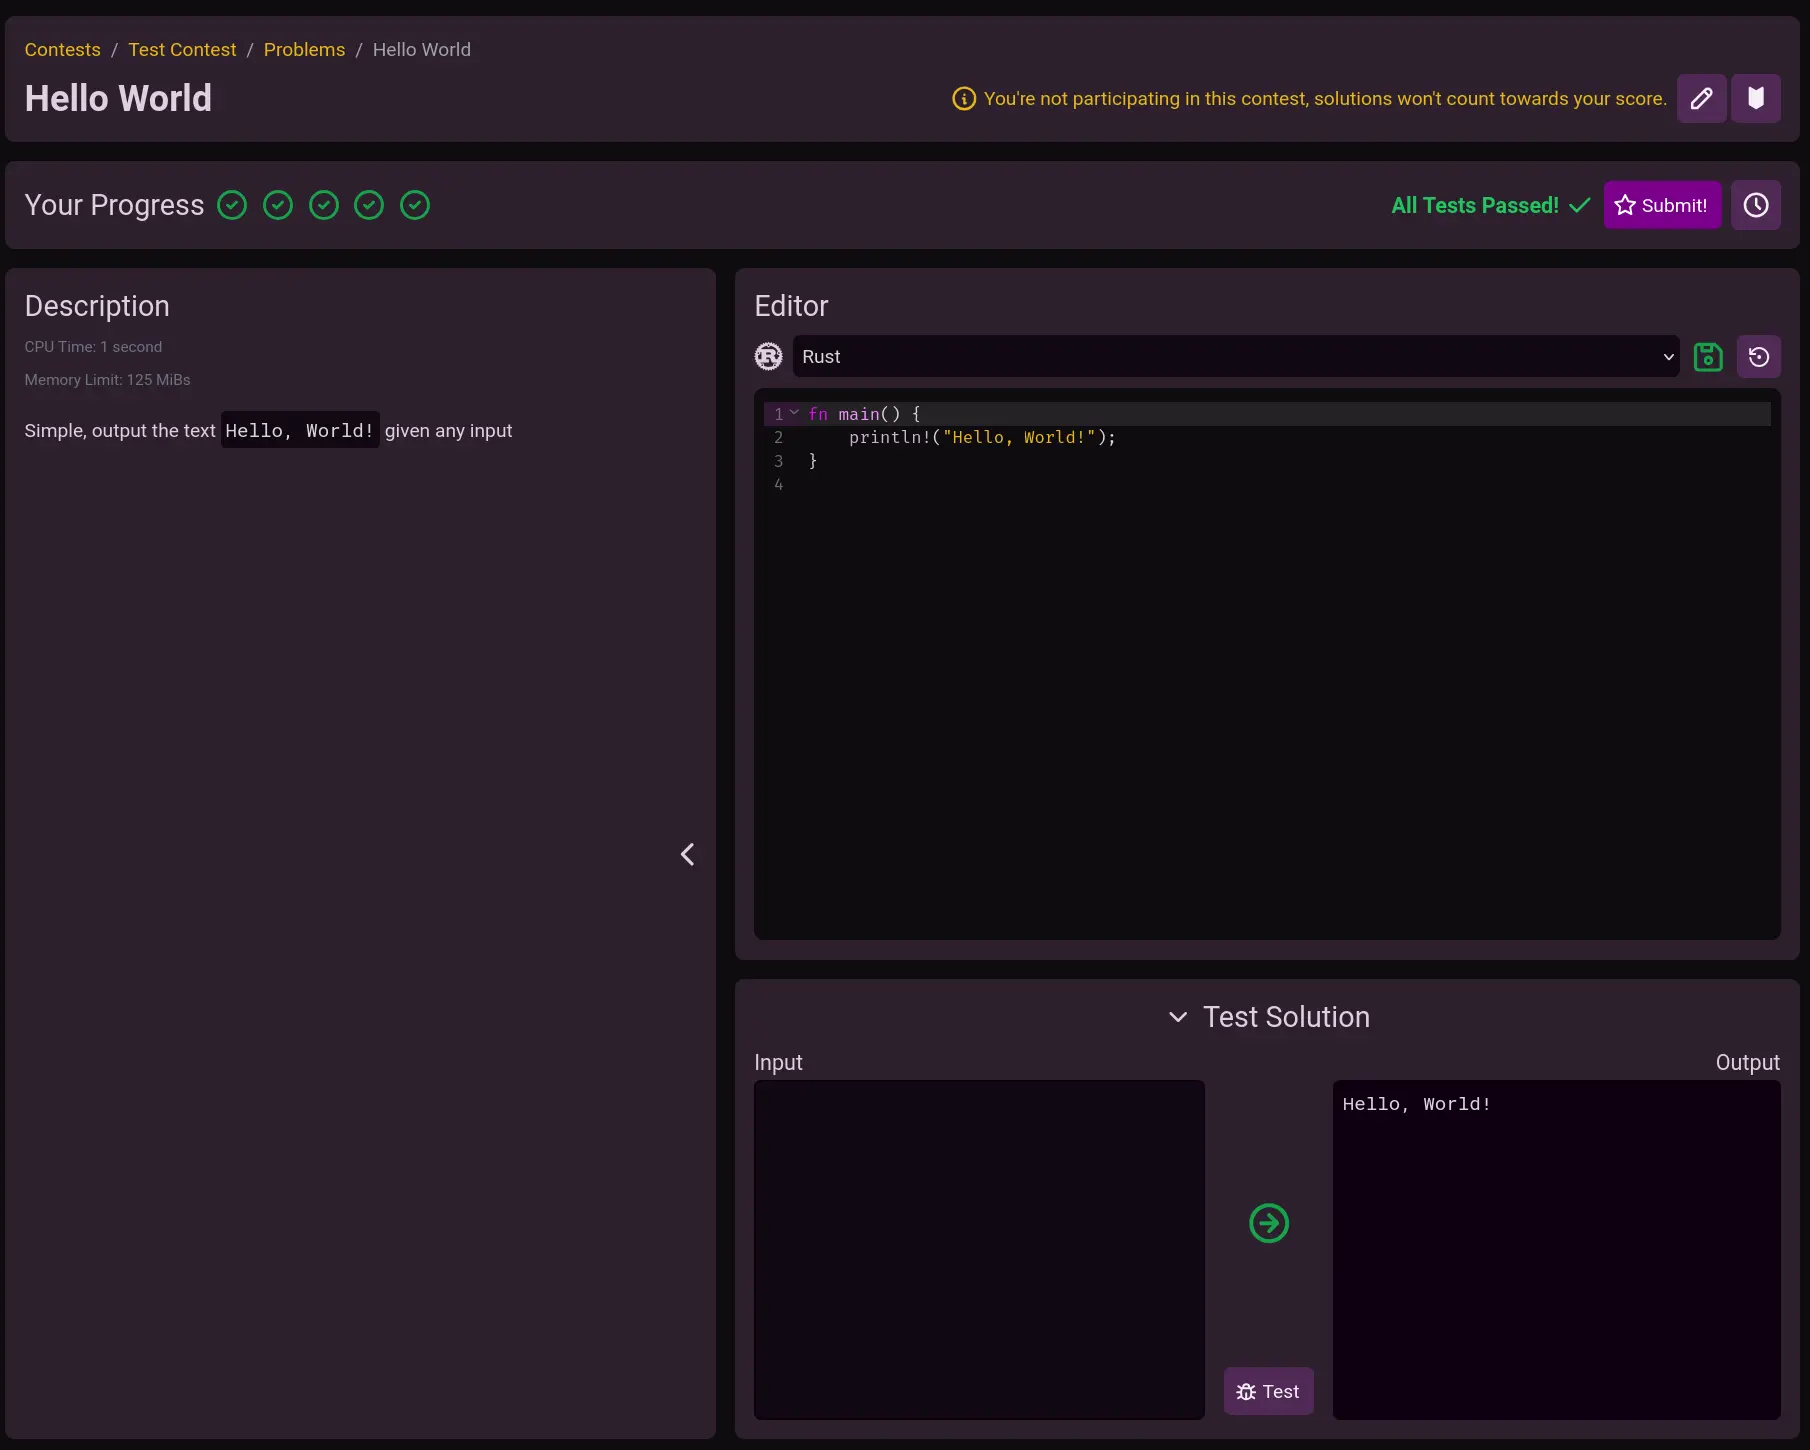Reset editor code with the restore icon
This screenshot has width=1810, height=1450.
coord(1758,357)
